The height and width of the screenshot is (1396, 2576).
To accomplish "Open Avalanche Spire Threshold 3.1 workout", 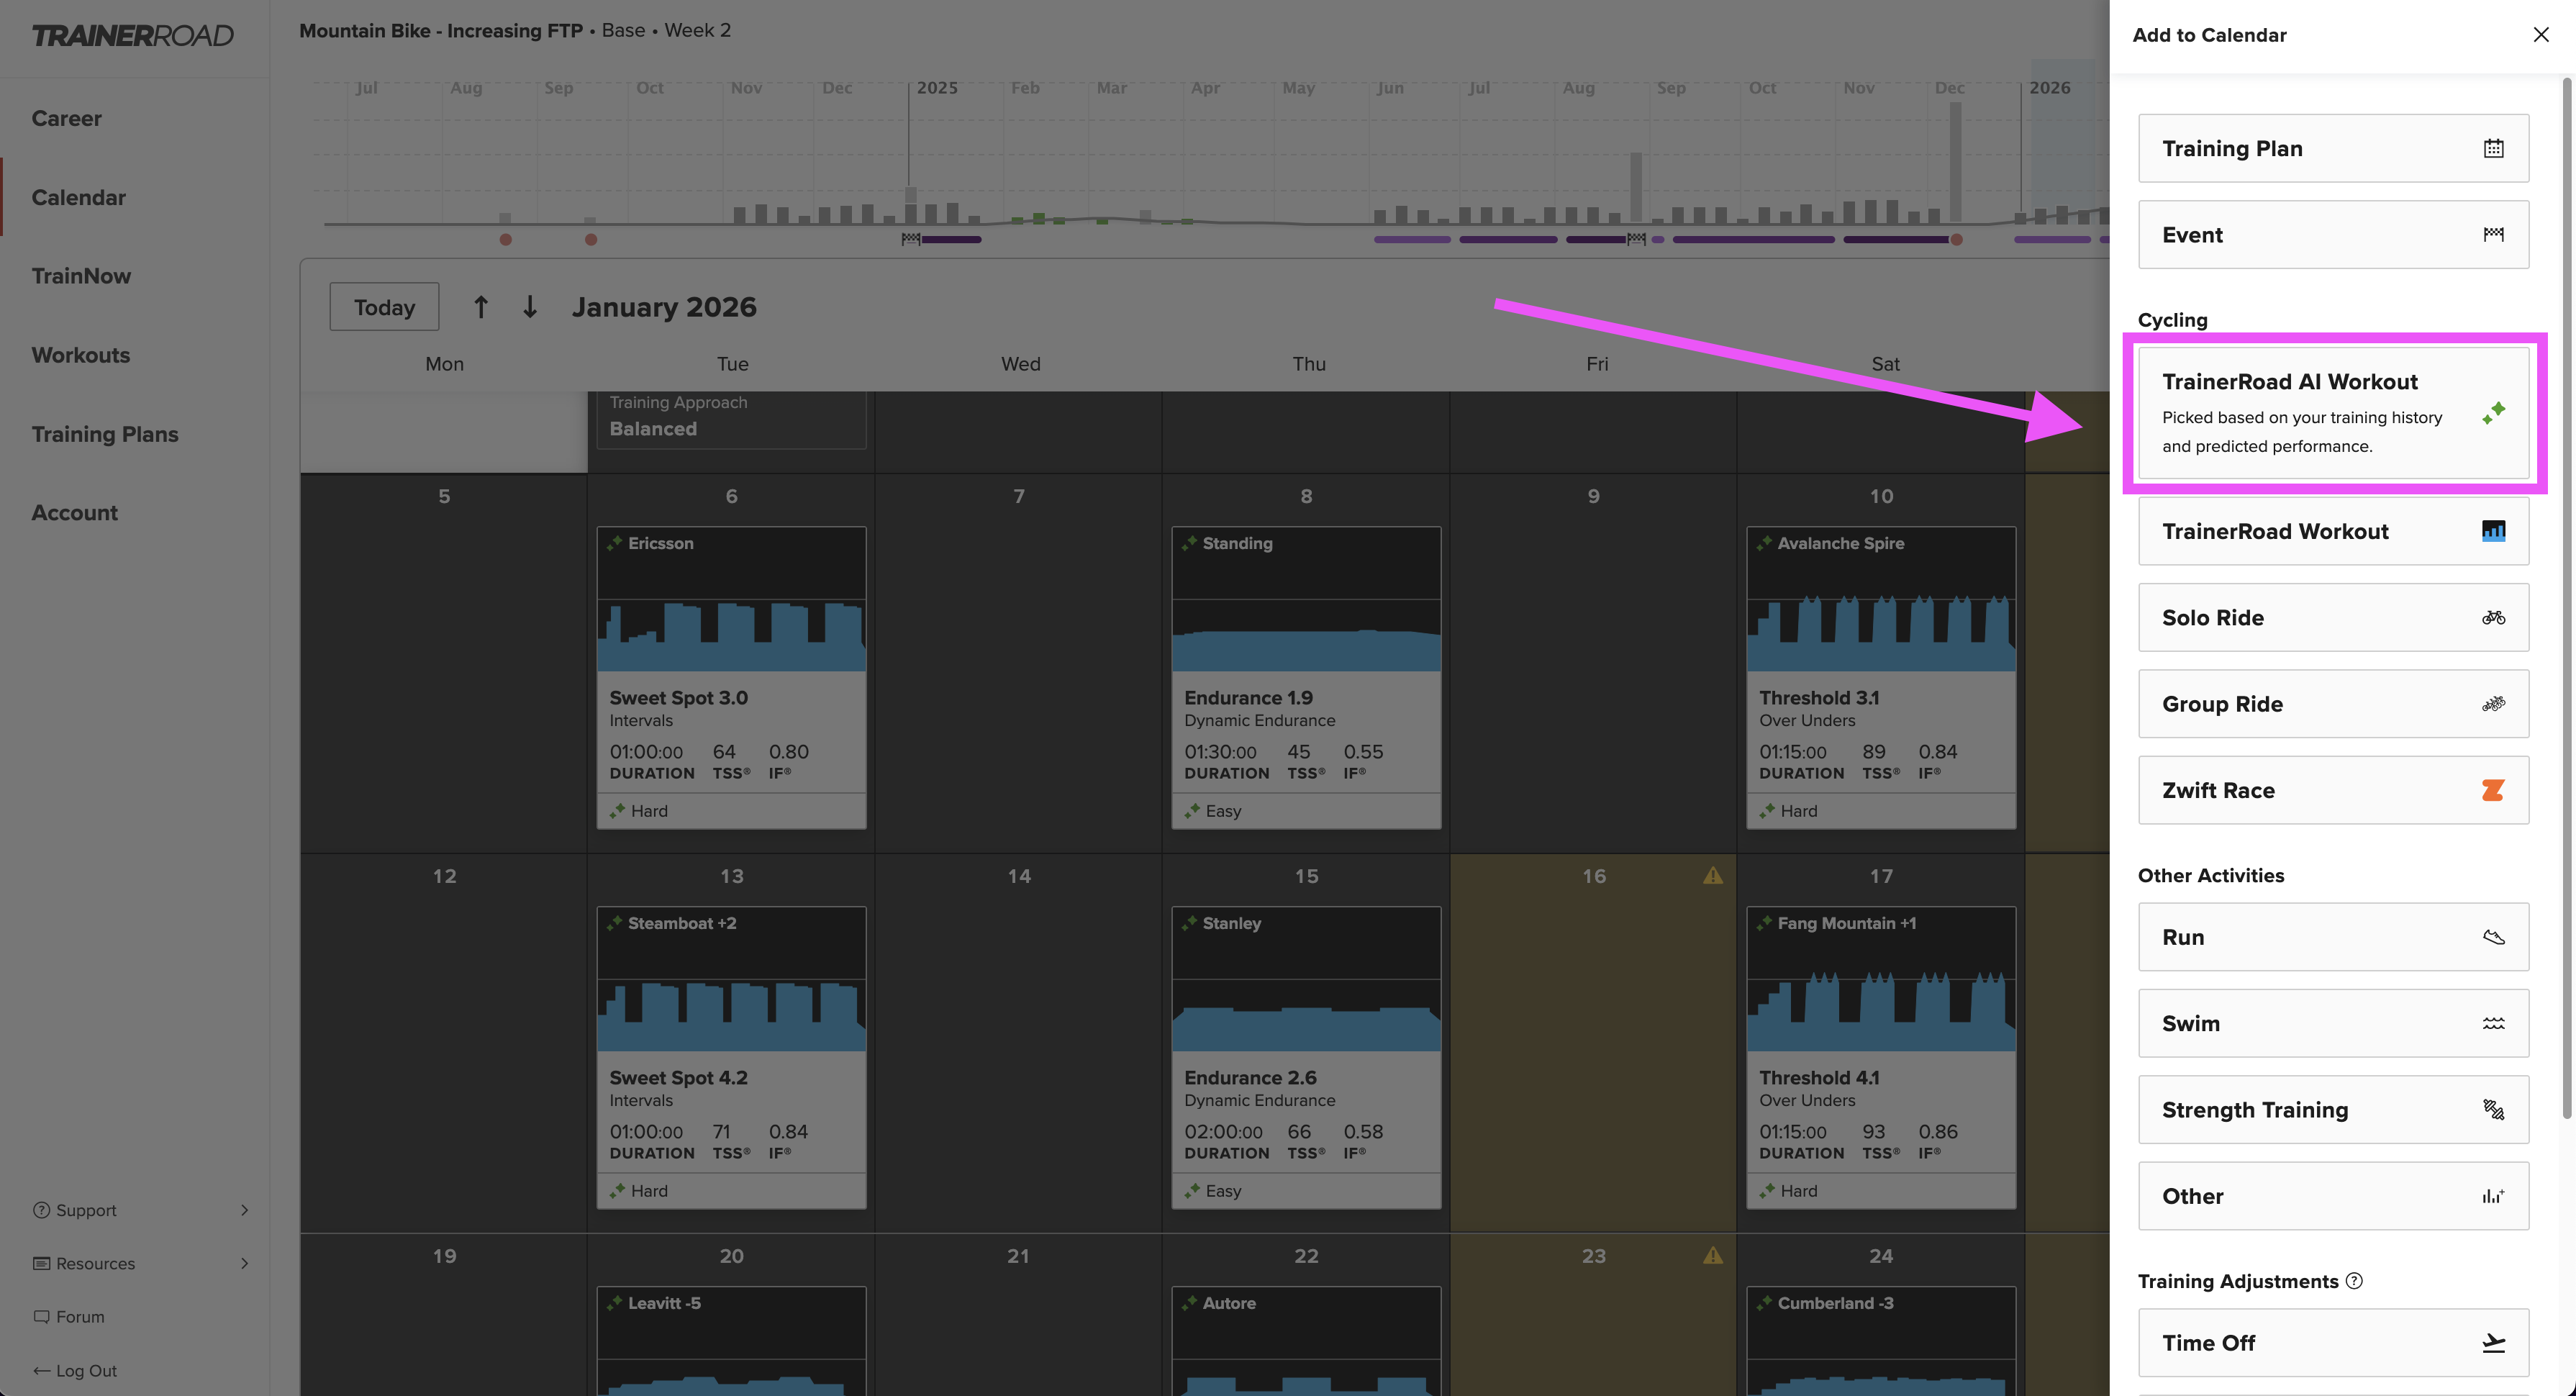I will [1881, 677].
